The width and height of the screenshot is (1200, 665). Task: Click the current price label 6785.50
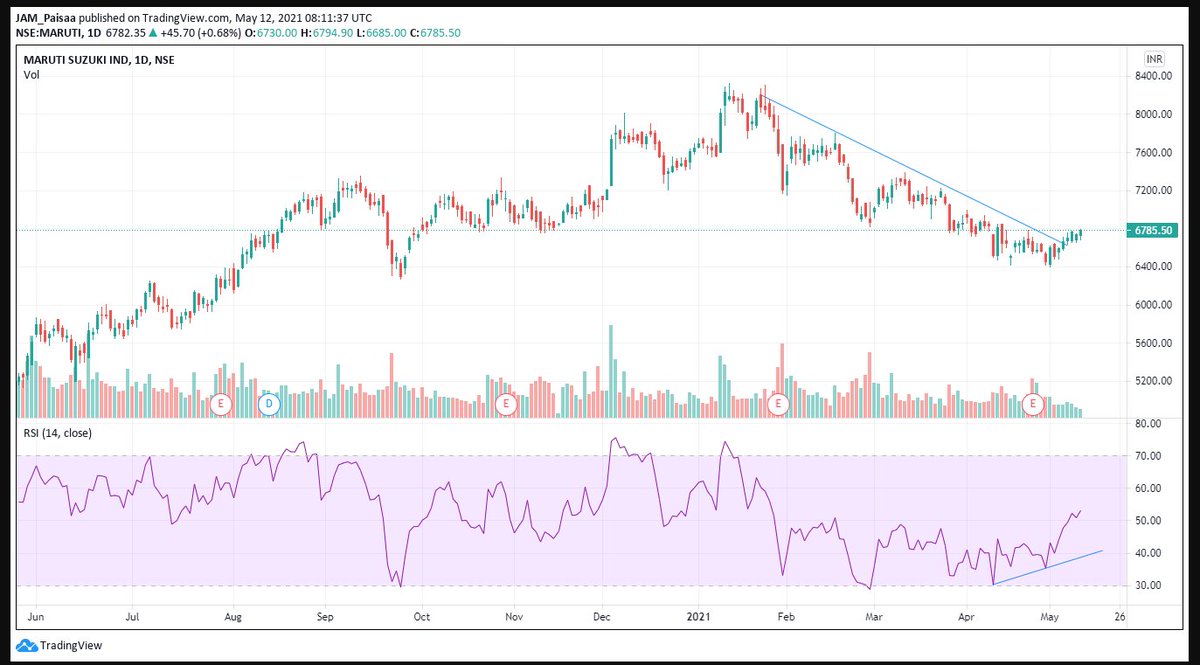pyautogui.click(x=1153, y=231)
